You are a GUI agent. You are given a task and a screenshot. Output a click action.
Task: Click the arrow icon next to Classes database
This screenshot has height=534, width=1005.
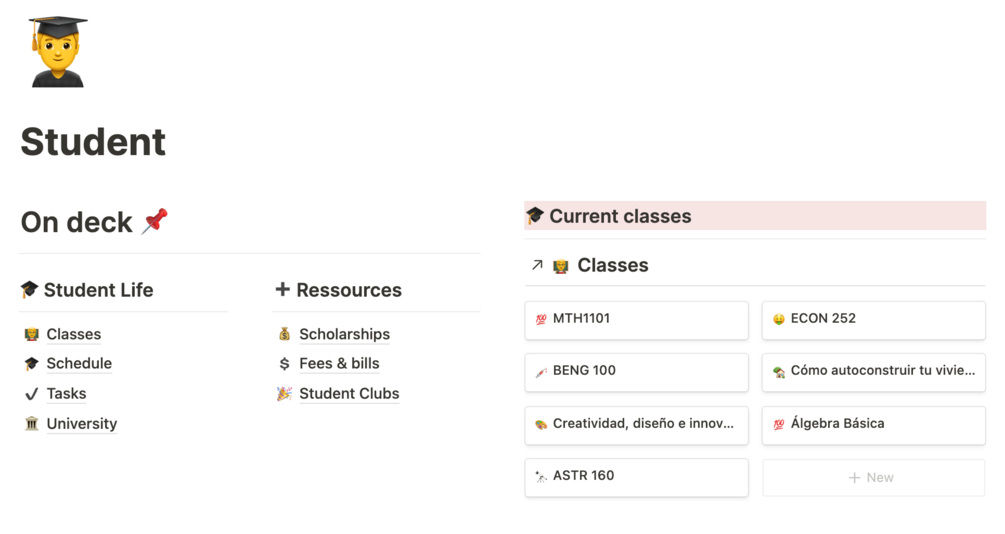click(x=537, y=265)
